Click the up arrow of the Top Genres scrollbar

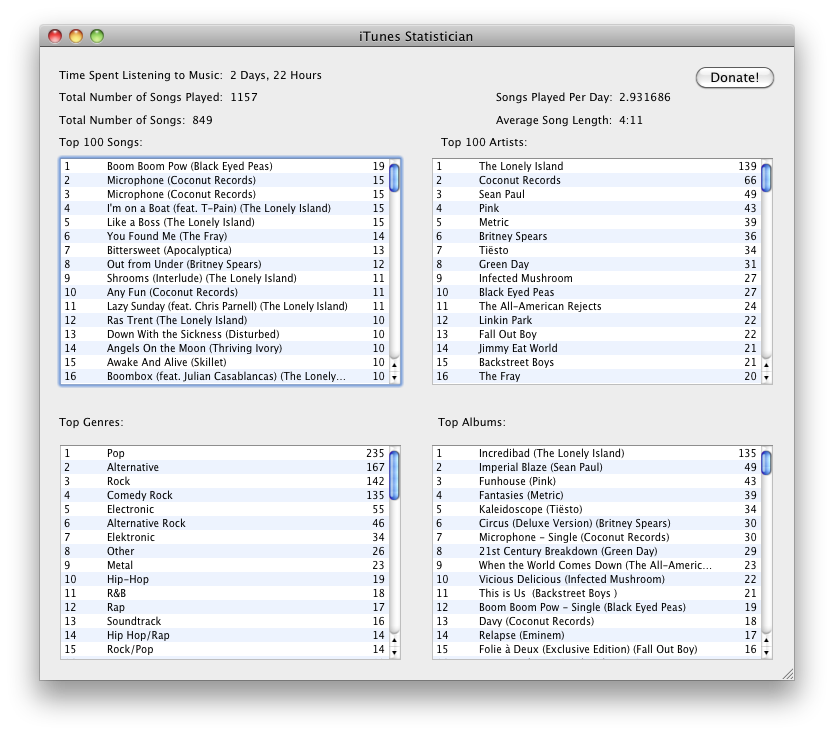click(394, 640)
